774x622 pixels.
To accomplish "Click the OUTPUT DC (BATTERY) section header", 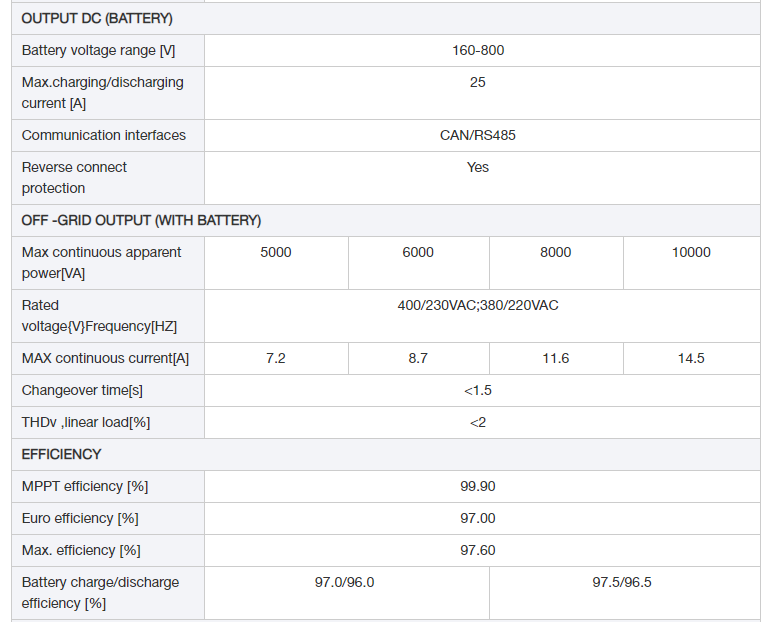I will 97,19.
